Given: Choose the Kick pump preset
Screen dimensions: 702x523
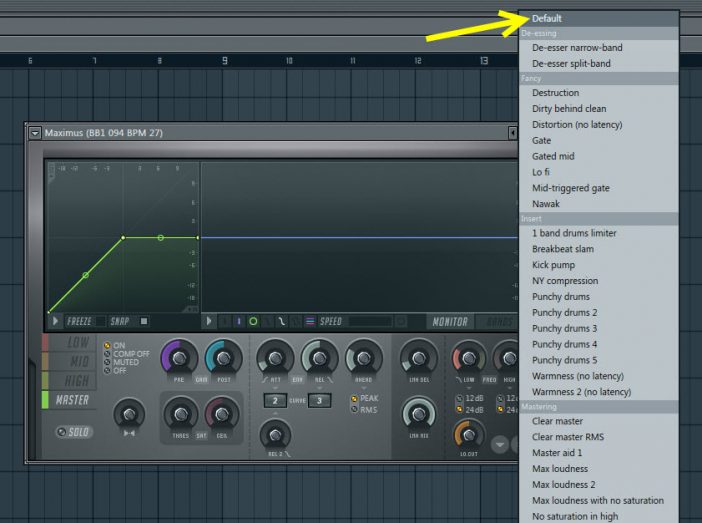Looking at the screenshot, I should click(599, 265).
